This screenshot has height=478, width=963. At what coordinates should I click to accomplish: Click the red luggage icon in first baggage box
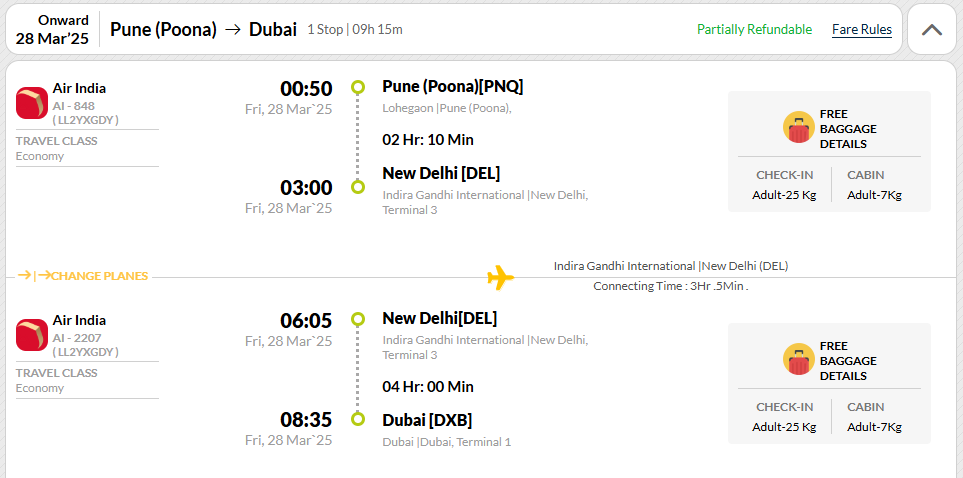(x=798, y=127)
